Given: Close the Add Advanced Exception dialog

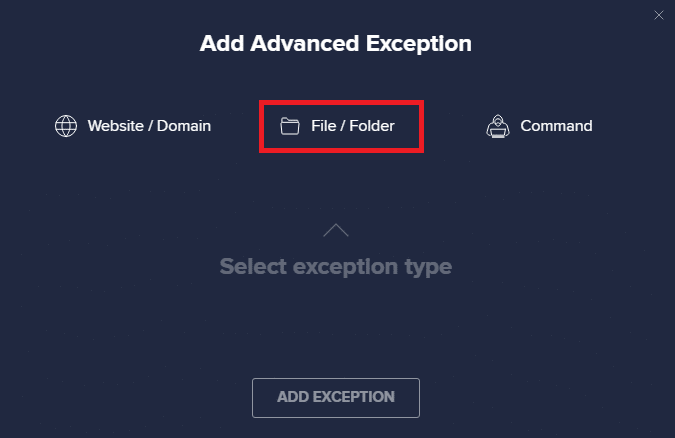Looking at the screenshot, I should coord(659,15).
